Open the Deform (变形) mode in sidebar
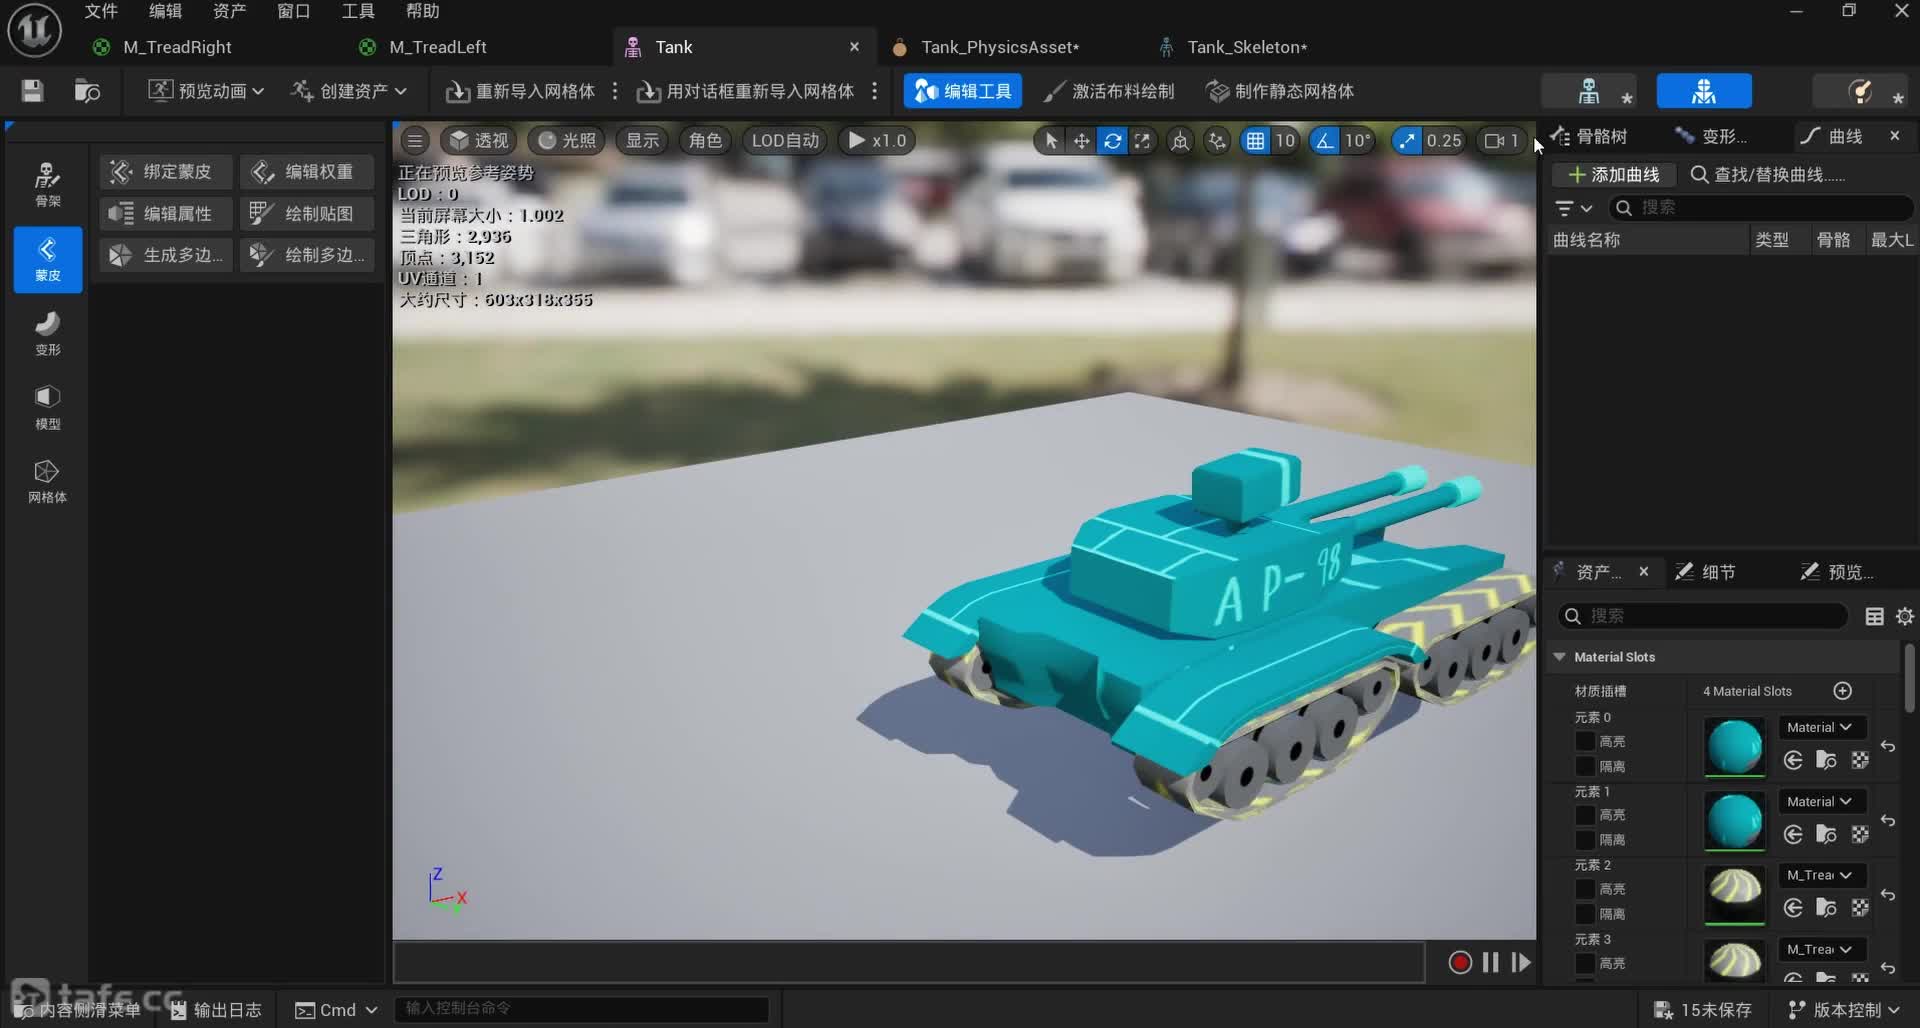 click(x=47, y=333)
